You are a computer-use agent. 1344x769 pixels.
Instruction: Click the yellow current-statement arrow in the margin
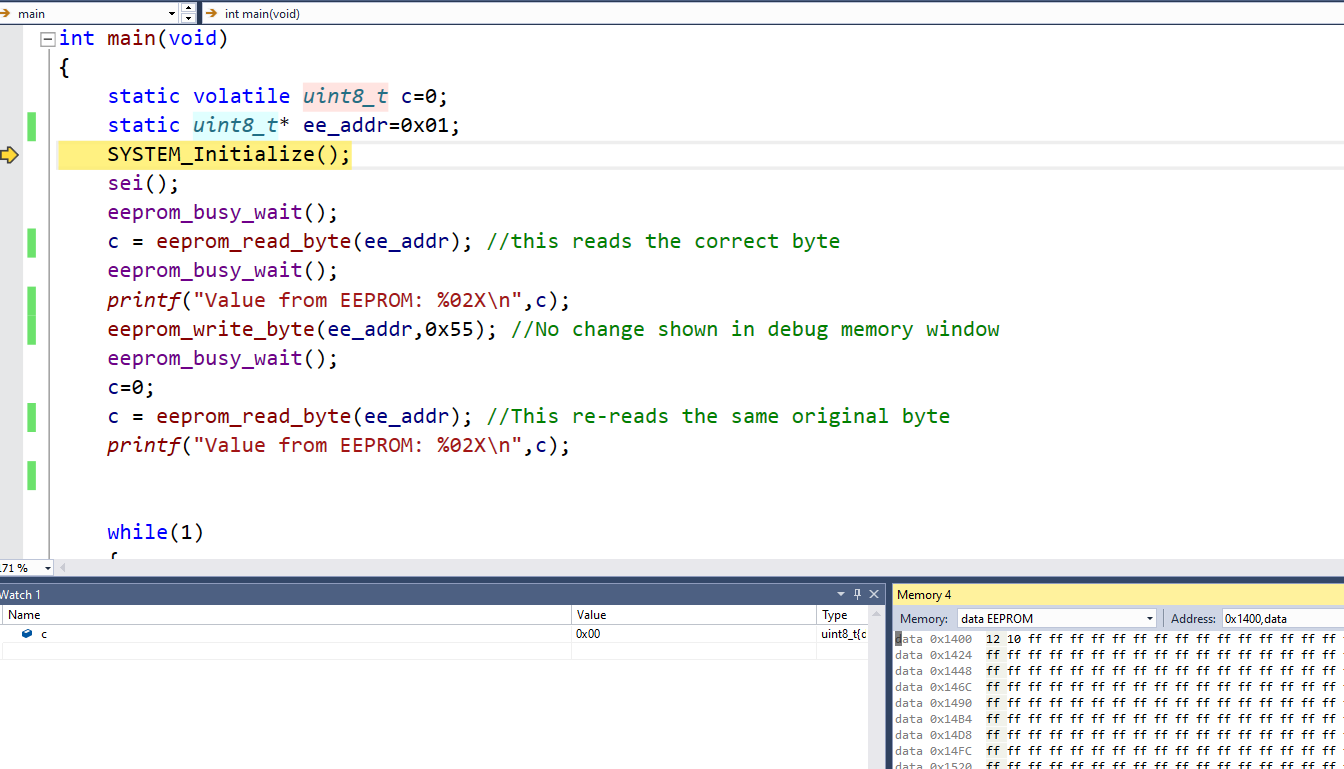click(x=10, y=155)
